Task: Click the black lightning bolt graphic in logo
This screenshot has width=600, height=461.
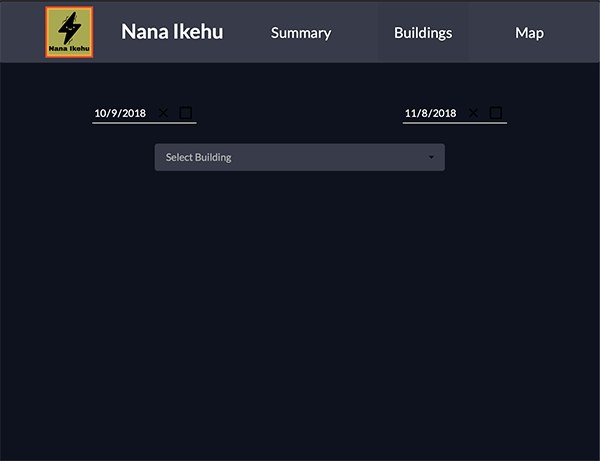Action: pos(70,28)
